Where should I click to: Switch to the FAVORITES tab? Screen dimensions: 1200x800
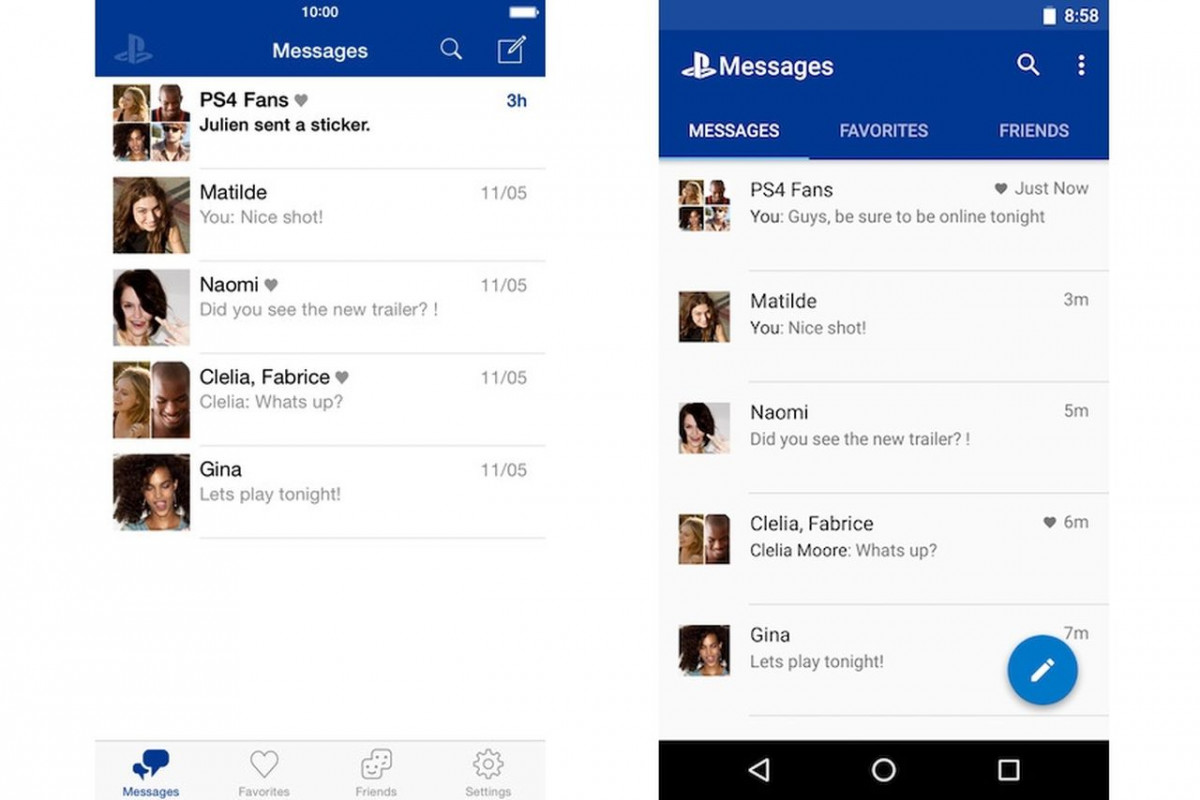[883, 130]
